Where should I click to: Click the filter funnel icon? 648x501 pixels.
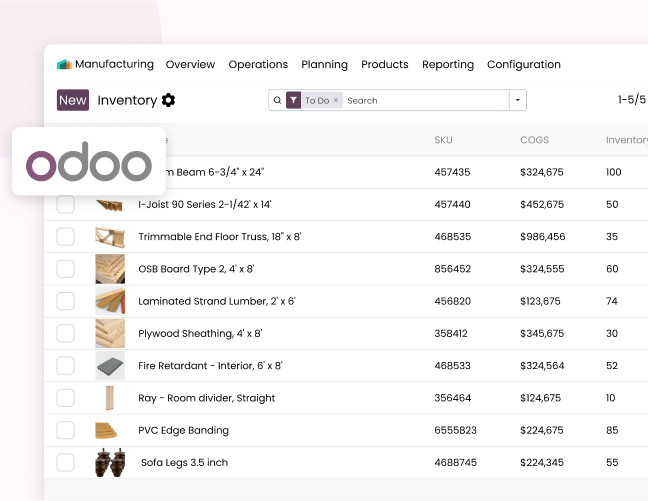pos(293,100)
